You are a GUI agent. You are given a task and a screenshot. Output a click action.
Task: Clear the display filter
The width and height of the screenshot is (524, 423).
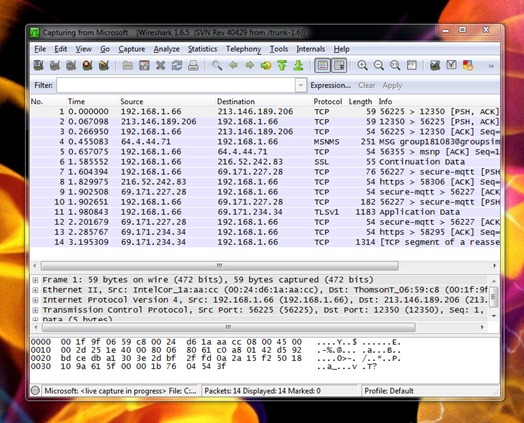[x=367, y=86]
